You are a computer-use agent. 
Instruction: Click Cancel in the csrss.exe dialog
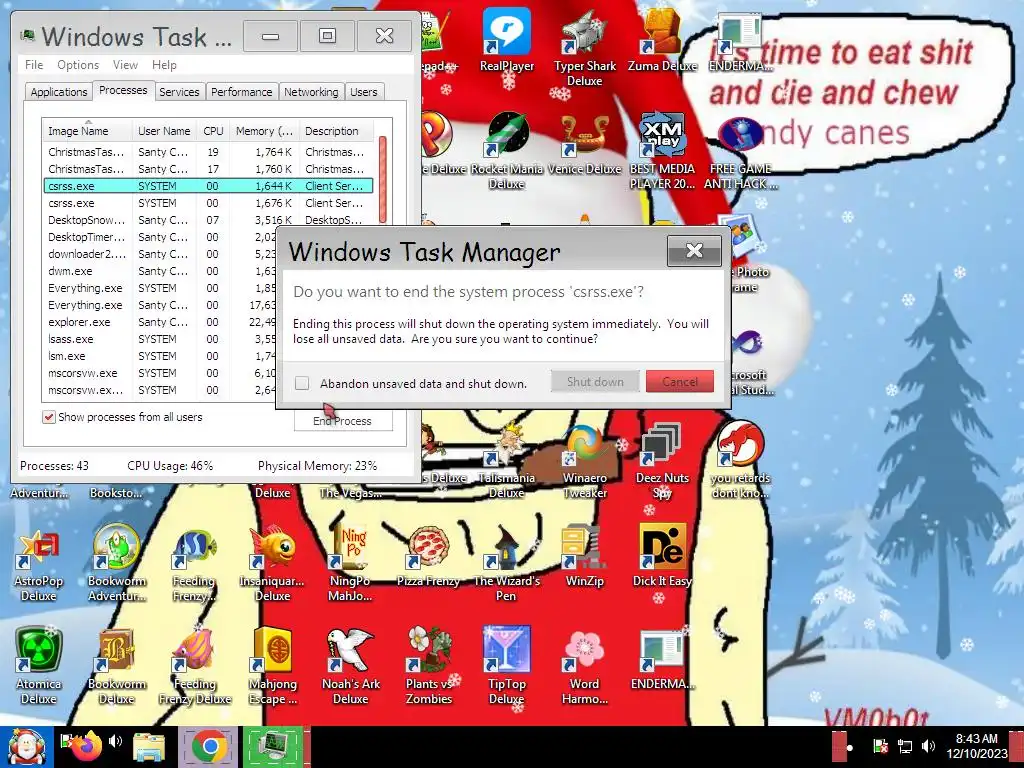click(x=680, y=382)
